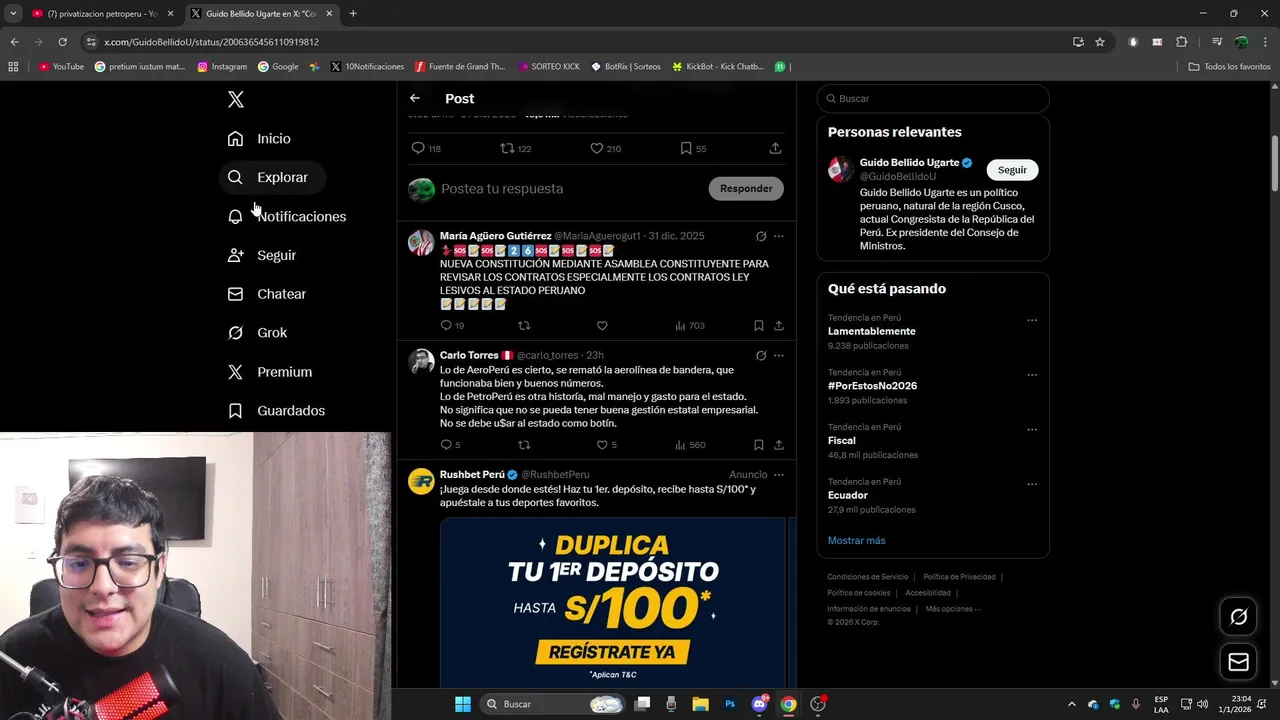This screenshot has height=720, width=1280.
Task: Open the Seguir sidebar item
Action: [x=262, y=255]
